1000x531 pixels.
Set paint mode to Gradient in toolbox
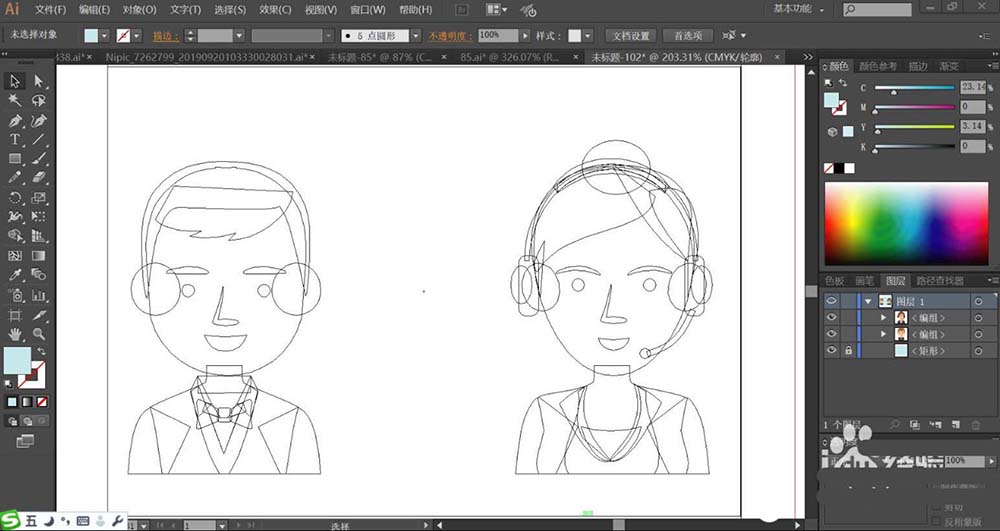pyautogui.click(x=27, y=402)
